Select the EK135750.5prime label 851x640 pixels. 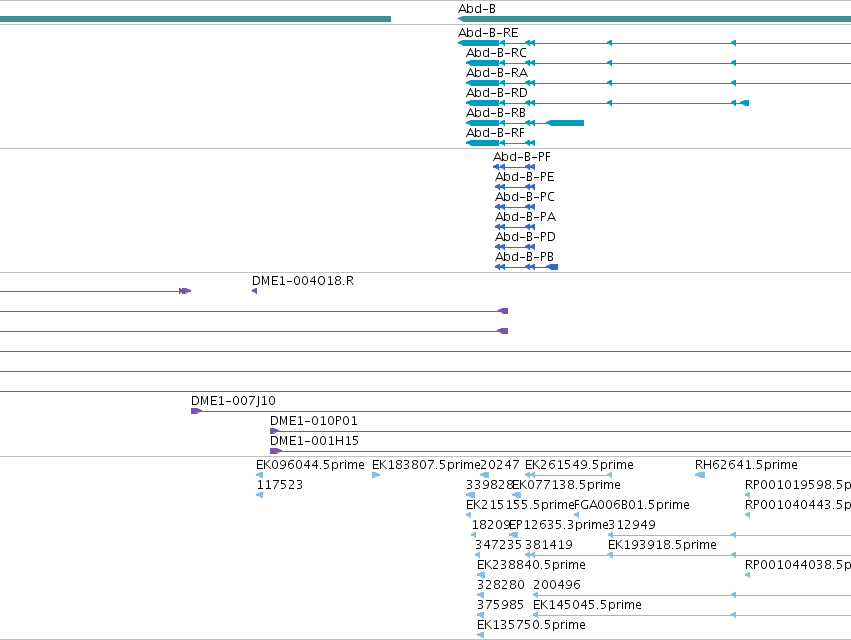point(531,626)
